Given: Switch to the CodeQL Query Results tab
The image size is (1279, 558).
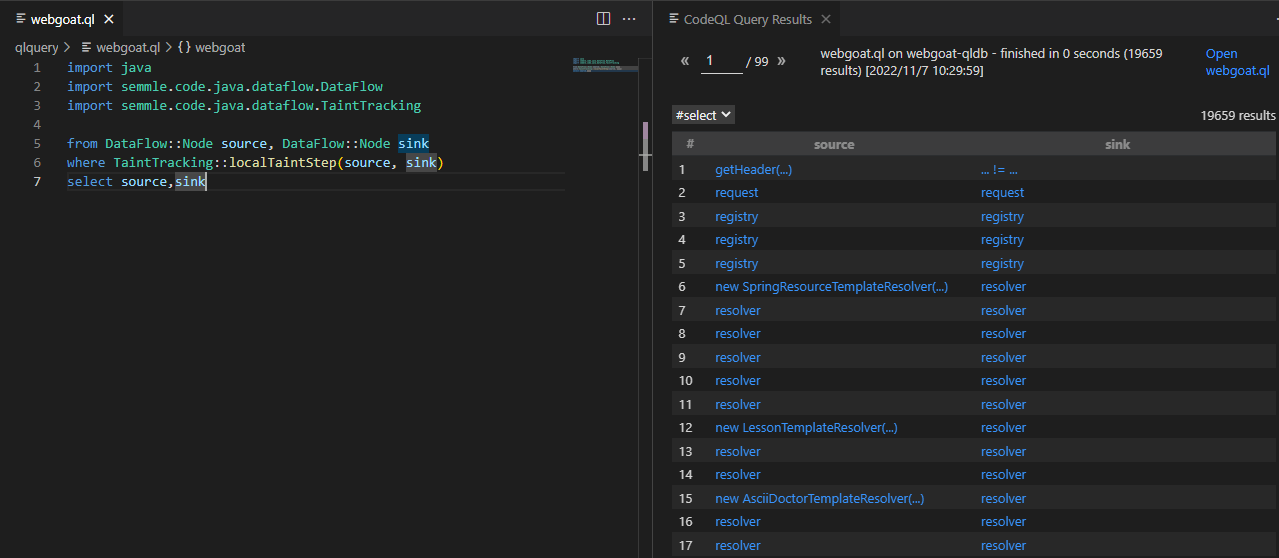Looking at the screenshot, I should coord(746,19).
